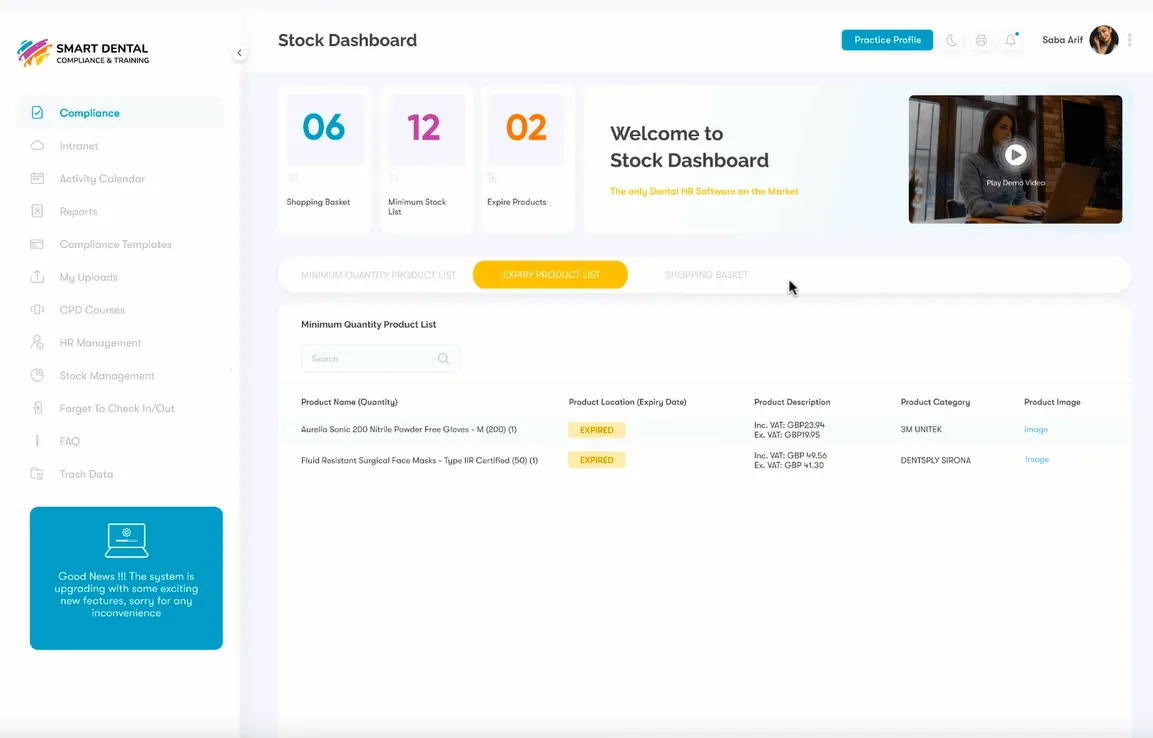
Task: Click the Intranet cloud icon
Action: pos(38,146)
